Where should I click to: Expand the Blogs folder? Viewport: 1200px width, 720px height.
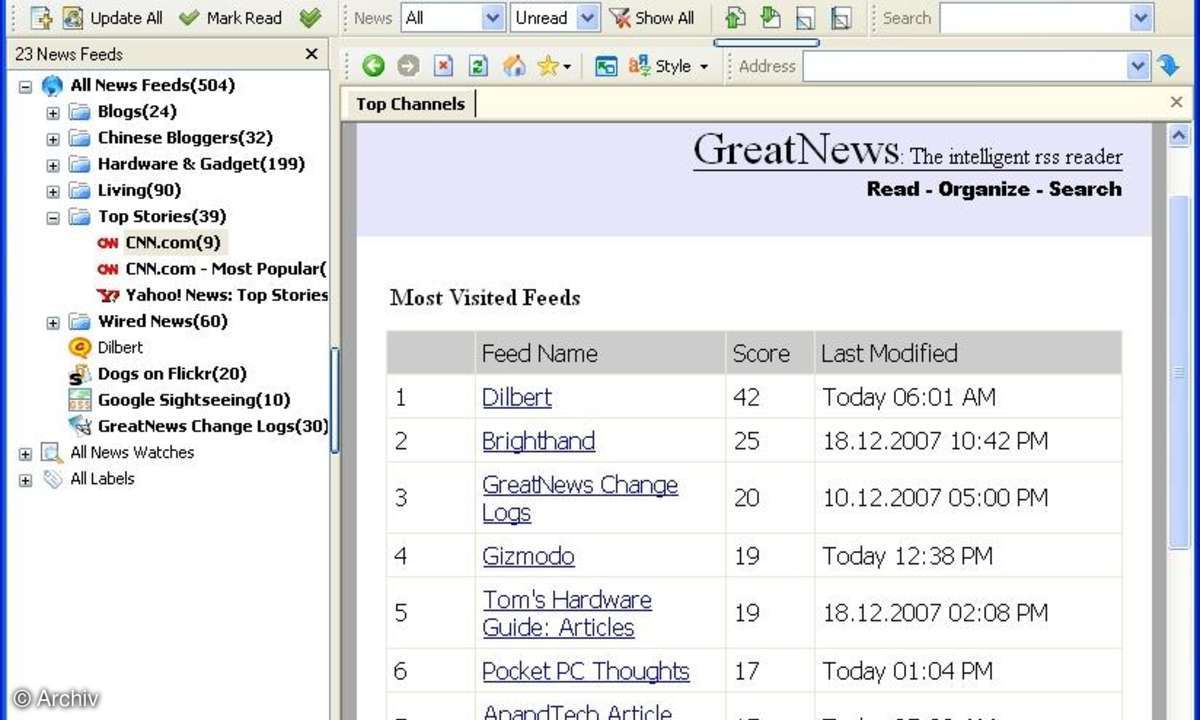(x=53, y=113)
